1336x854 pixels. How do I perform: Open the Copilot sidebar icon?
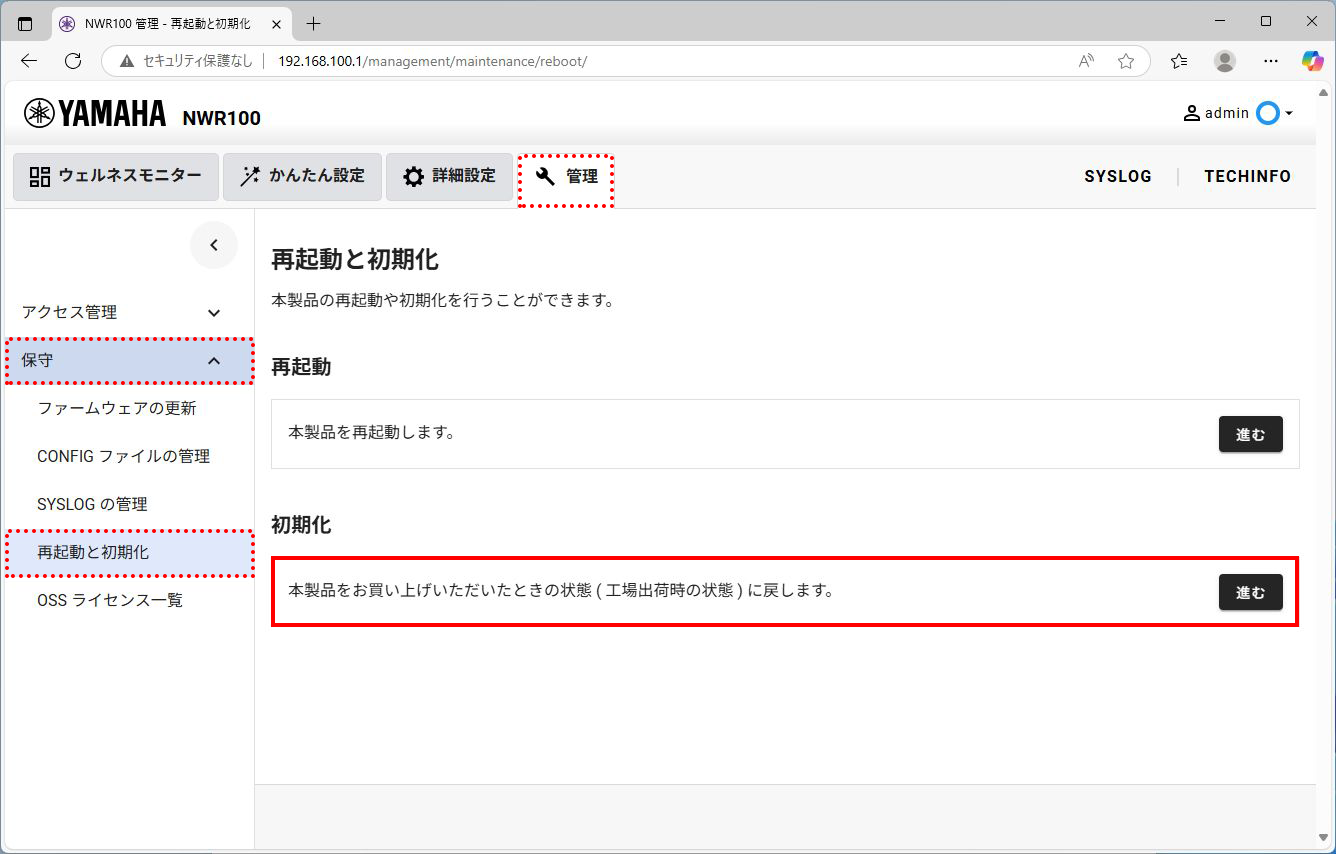(1312, 61)
